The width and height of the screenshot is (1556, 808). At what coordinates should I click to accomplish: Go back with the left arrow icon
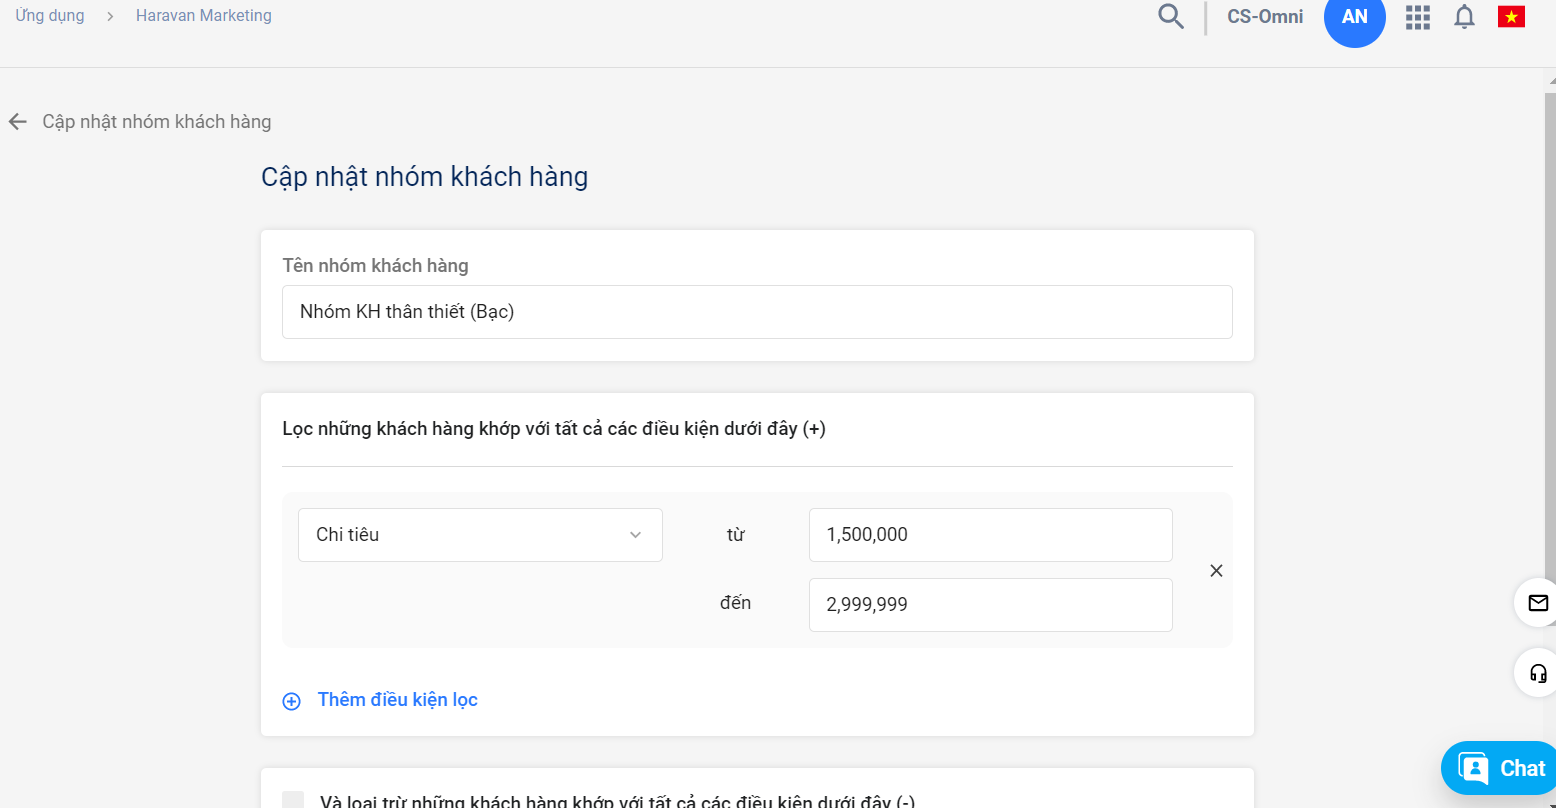pos(17,122)
